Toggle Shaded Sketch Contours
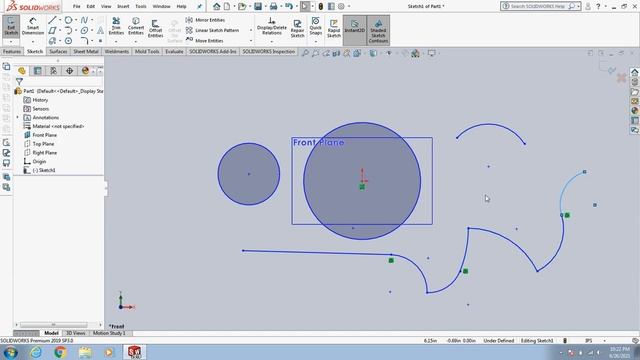Viewport: 640px width, 360px height. 378,31
